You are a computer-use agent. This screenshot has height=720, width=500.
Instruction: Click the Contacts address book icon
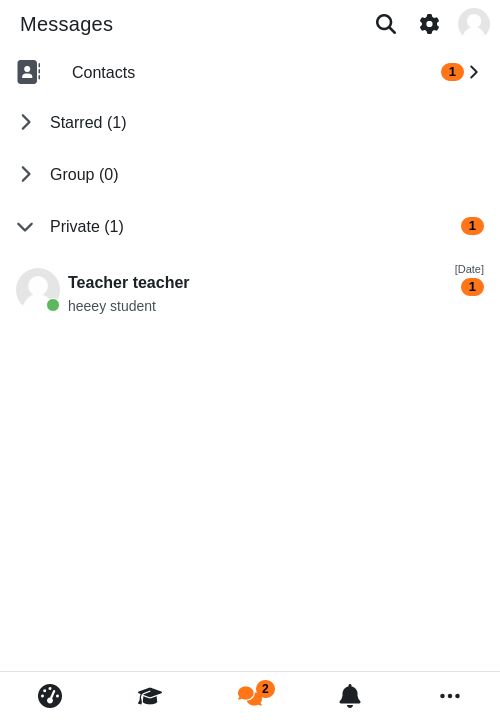coord(29,72)
